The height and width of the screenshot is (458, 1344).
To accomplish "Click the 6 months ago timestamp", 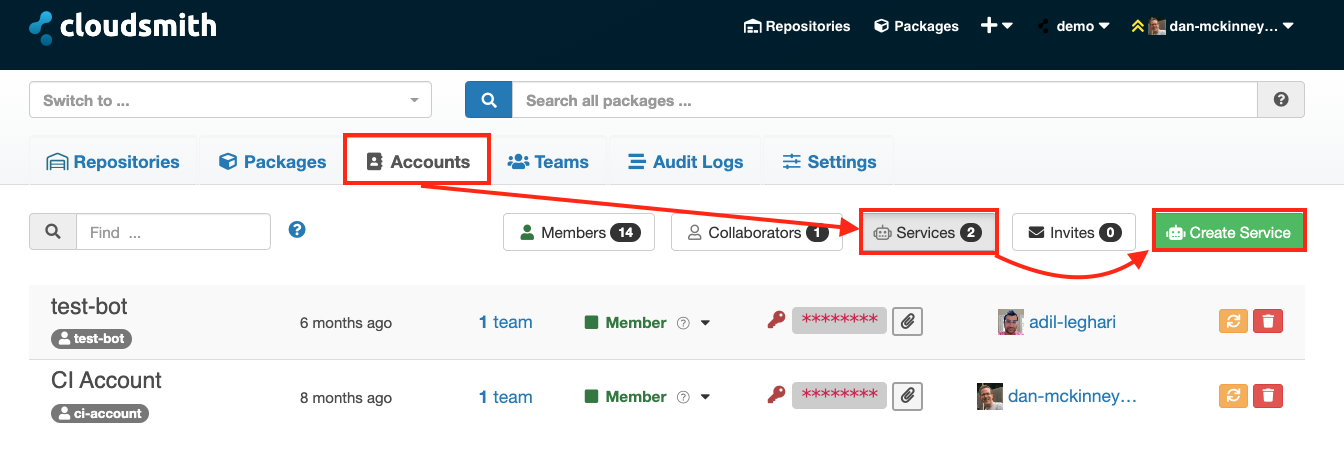I will tap(346, 323).
